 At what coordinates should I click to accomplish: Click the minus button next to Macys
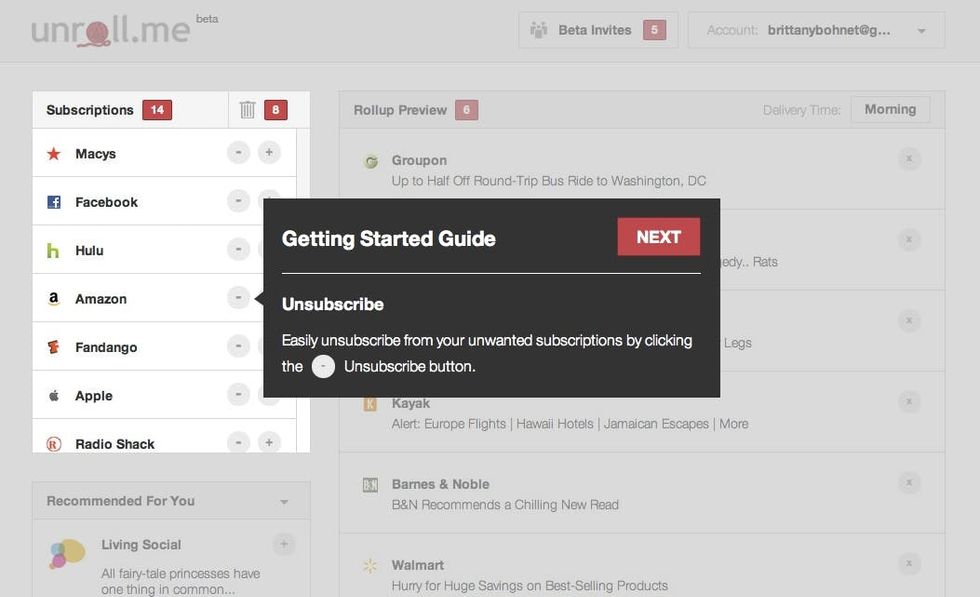pyautogui.click(x=238, y=153)
